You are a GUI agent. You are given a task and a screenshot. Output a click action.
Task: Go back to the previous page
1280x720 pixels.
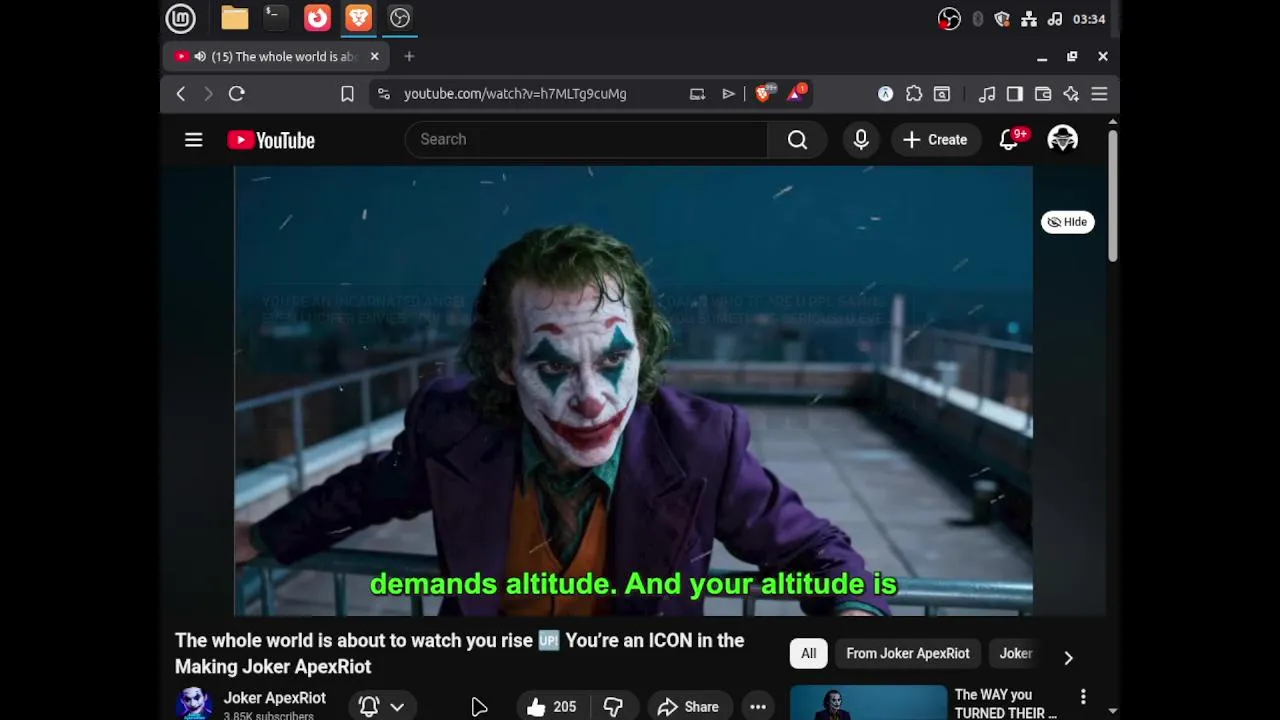tap(181, 94)
